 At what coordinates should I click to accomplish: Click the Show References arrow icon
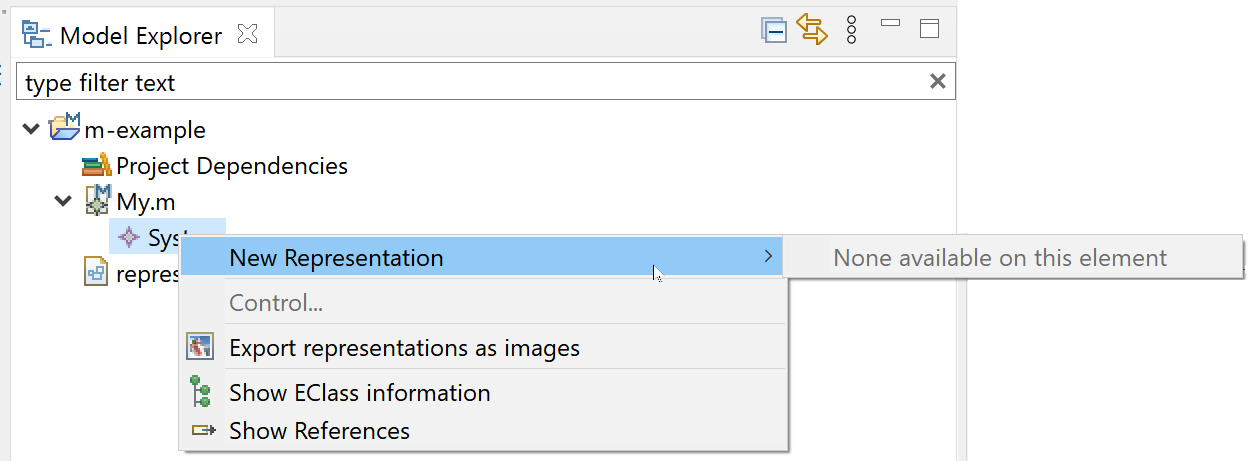[x=202, y=431]
